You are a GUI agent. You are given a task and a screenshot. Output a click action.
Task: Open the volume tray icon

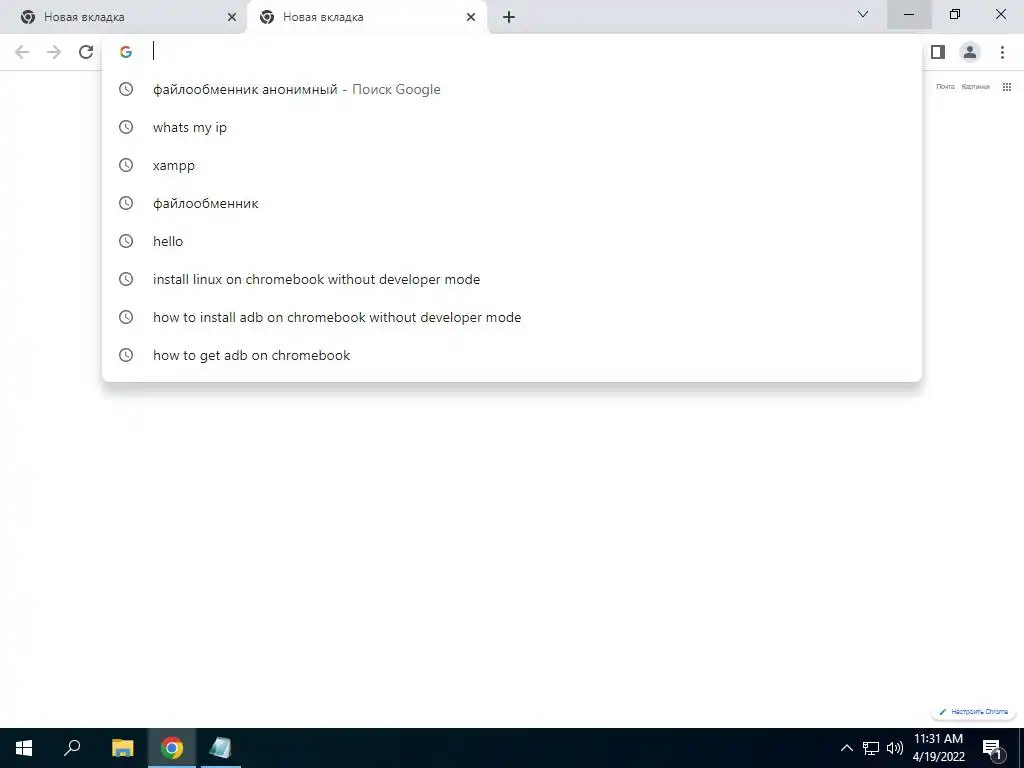(895, 748)
